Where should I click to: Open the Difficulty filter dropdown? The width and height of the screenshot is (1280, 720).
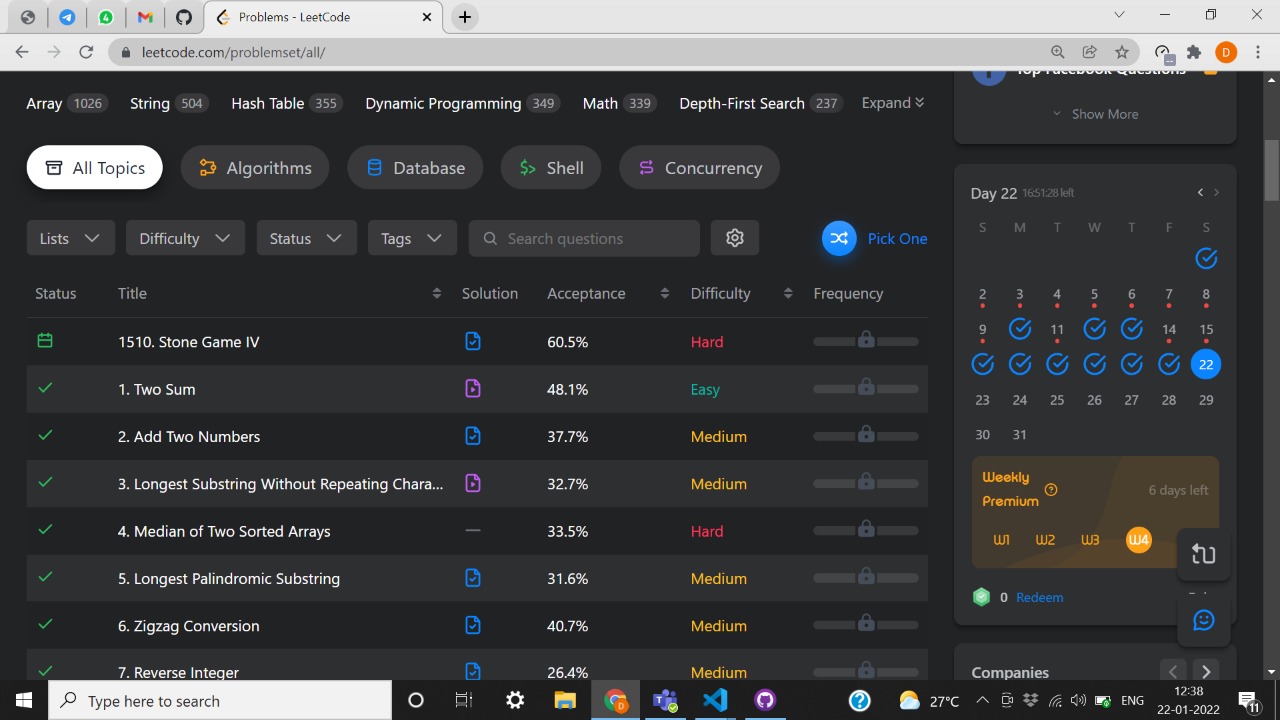[185, 238]
